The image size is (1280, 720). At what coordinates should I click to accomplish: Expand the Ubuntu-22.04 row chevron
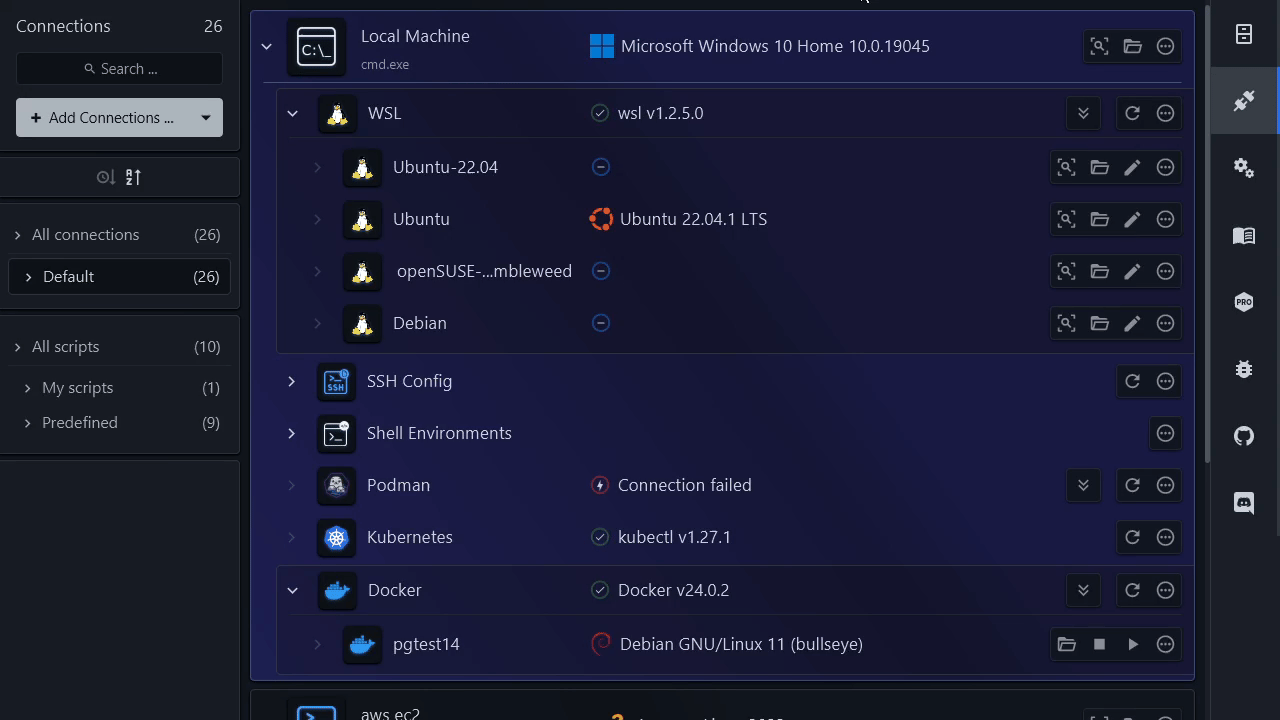tap(317, 167)
